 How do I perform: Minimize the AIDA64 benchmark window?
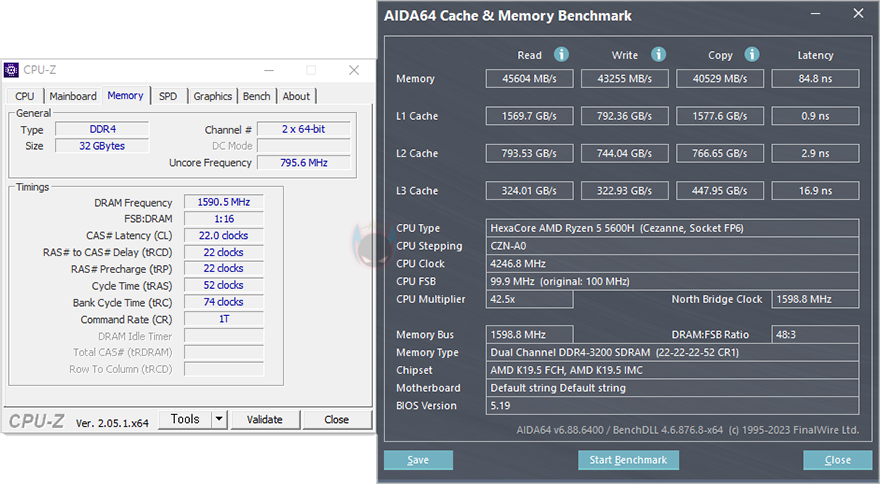[x=817, y=13]
